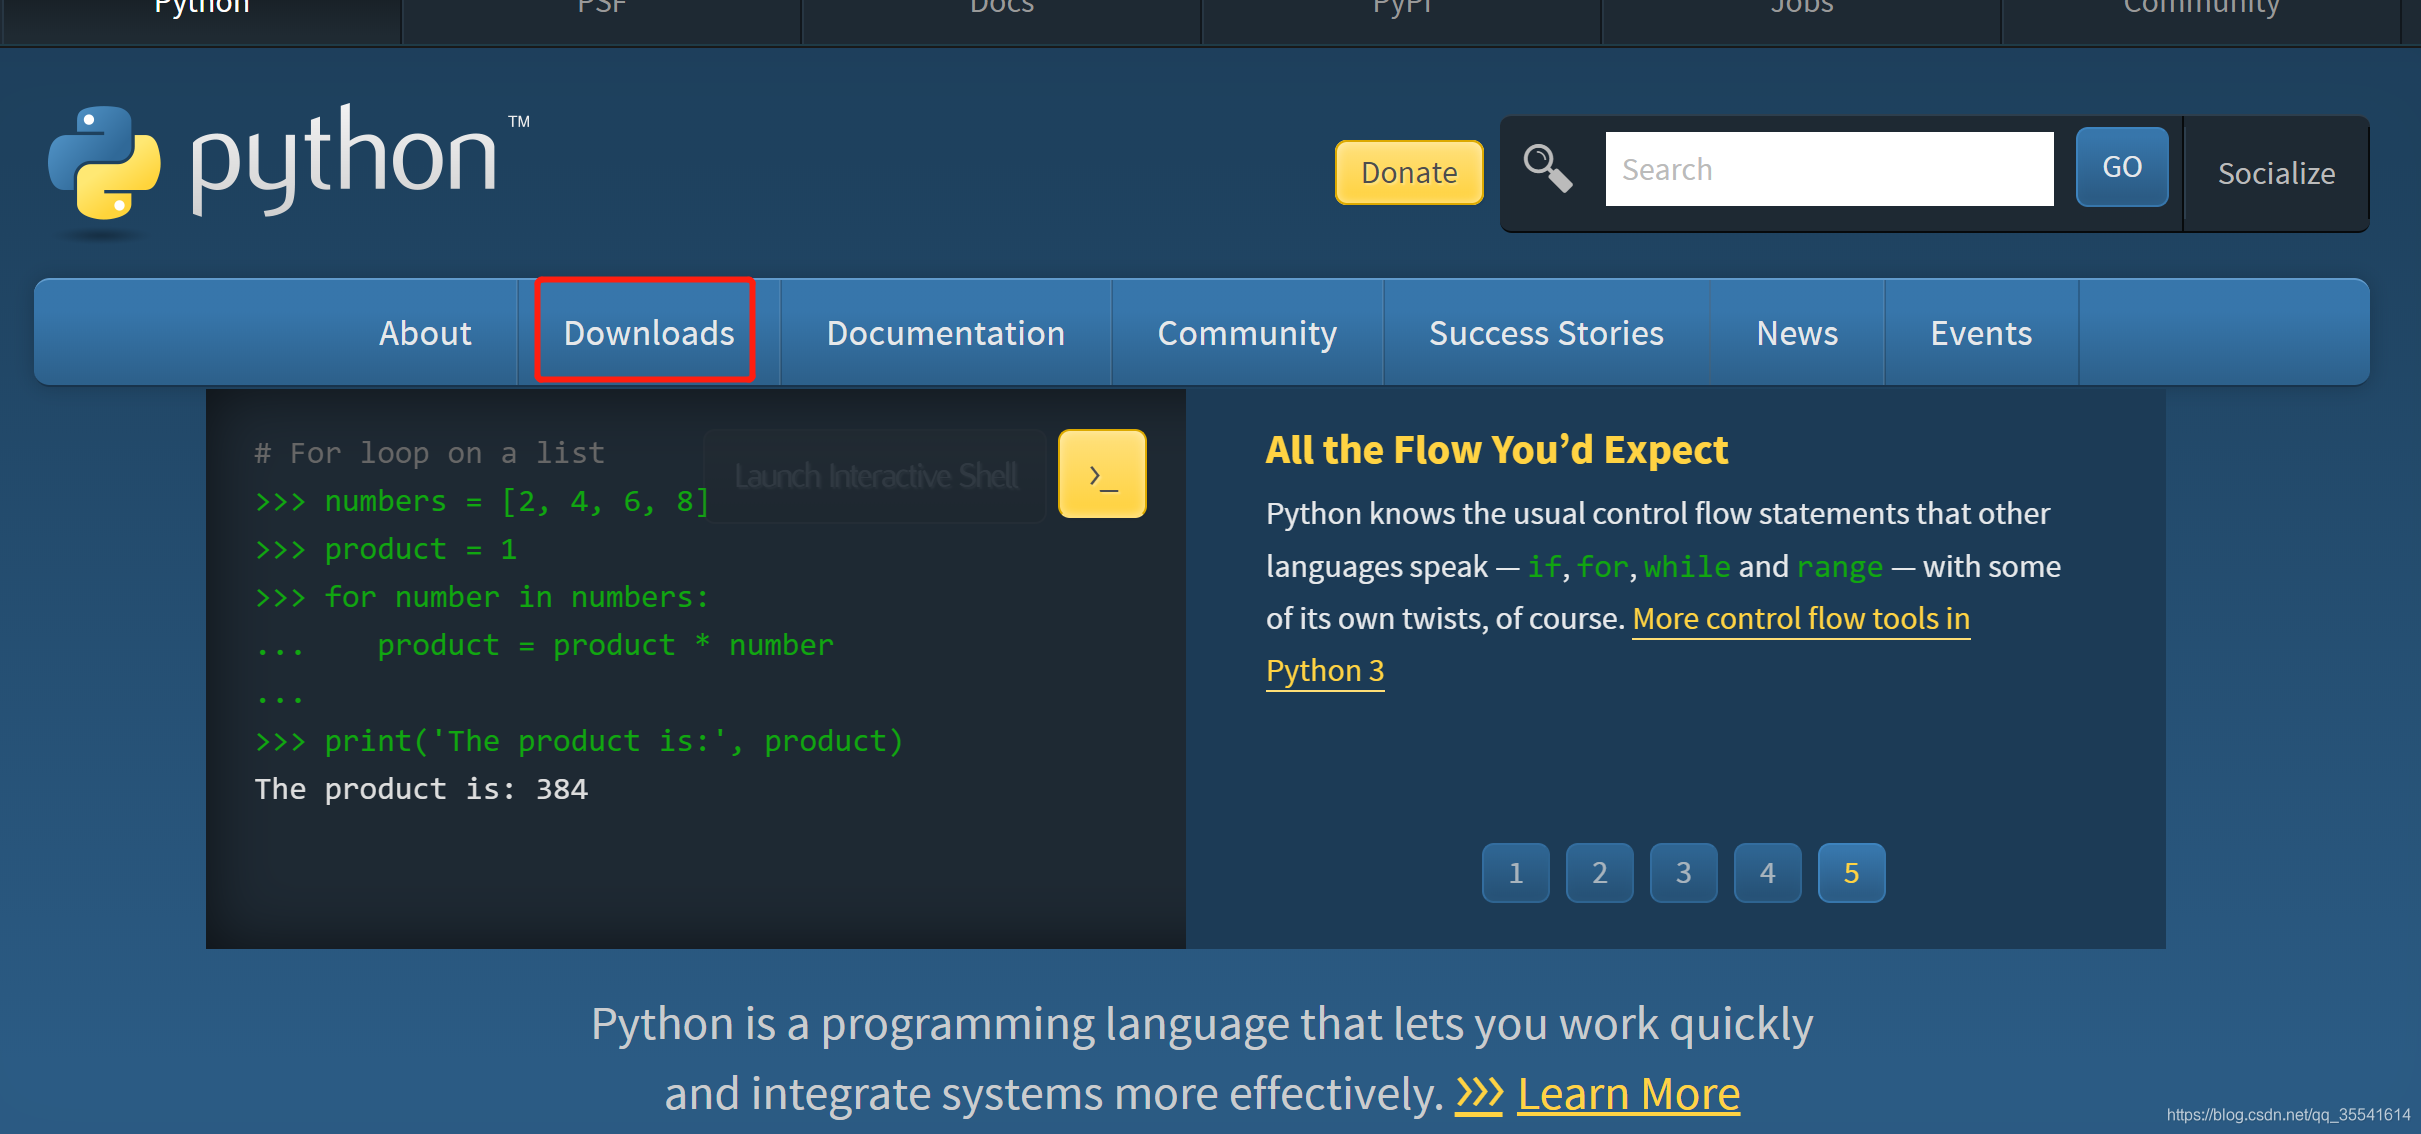This screenshot has height=1134, width=2421.
Task: Open 'More control flow tools in Python 3' link
Action: pyautogui.click(x=1801, y=619)
